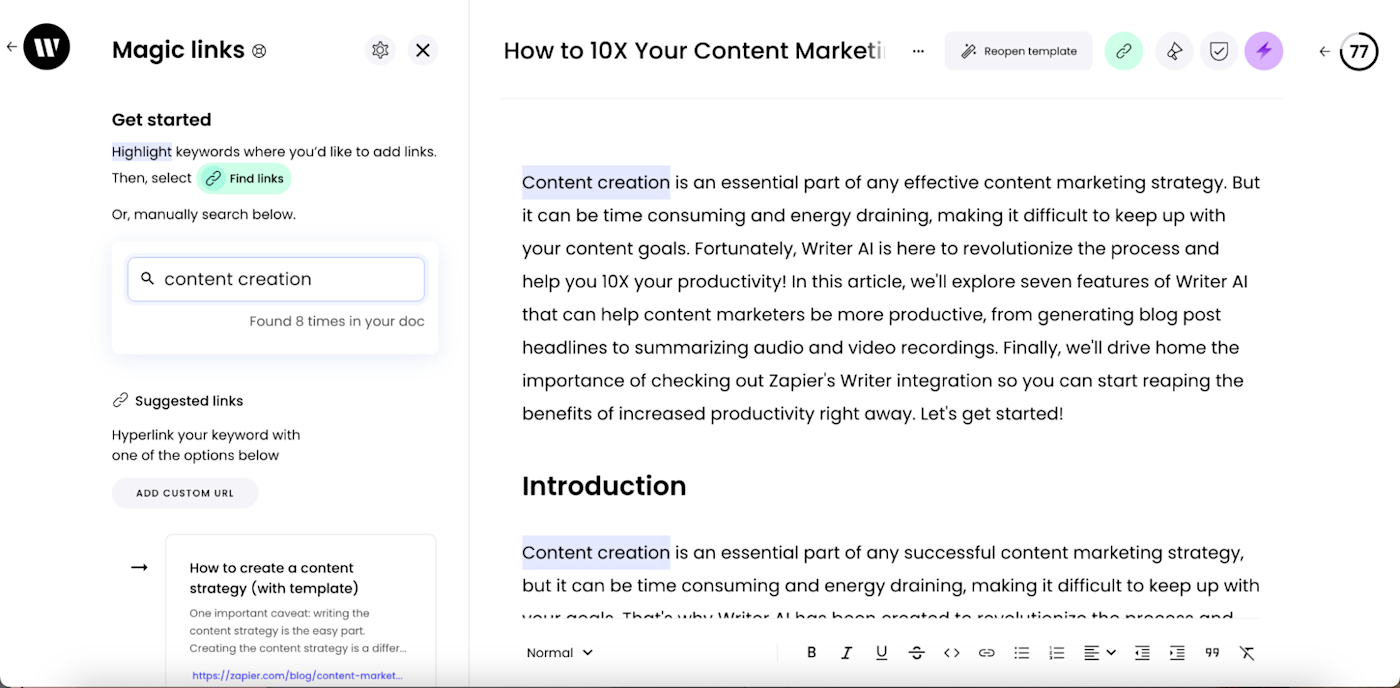
Task: Go back using the left arrow beside the logo
Action: click(x=12, y=46)
